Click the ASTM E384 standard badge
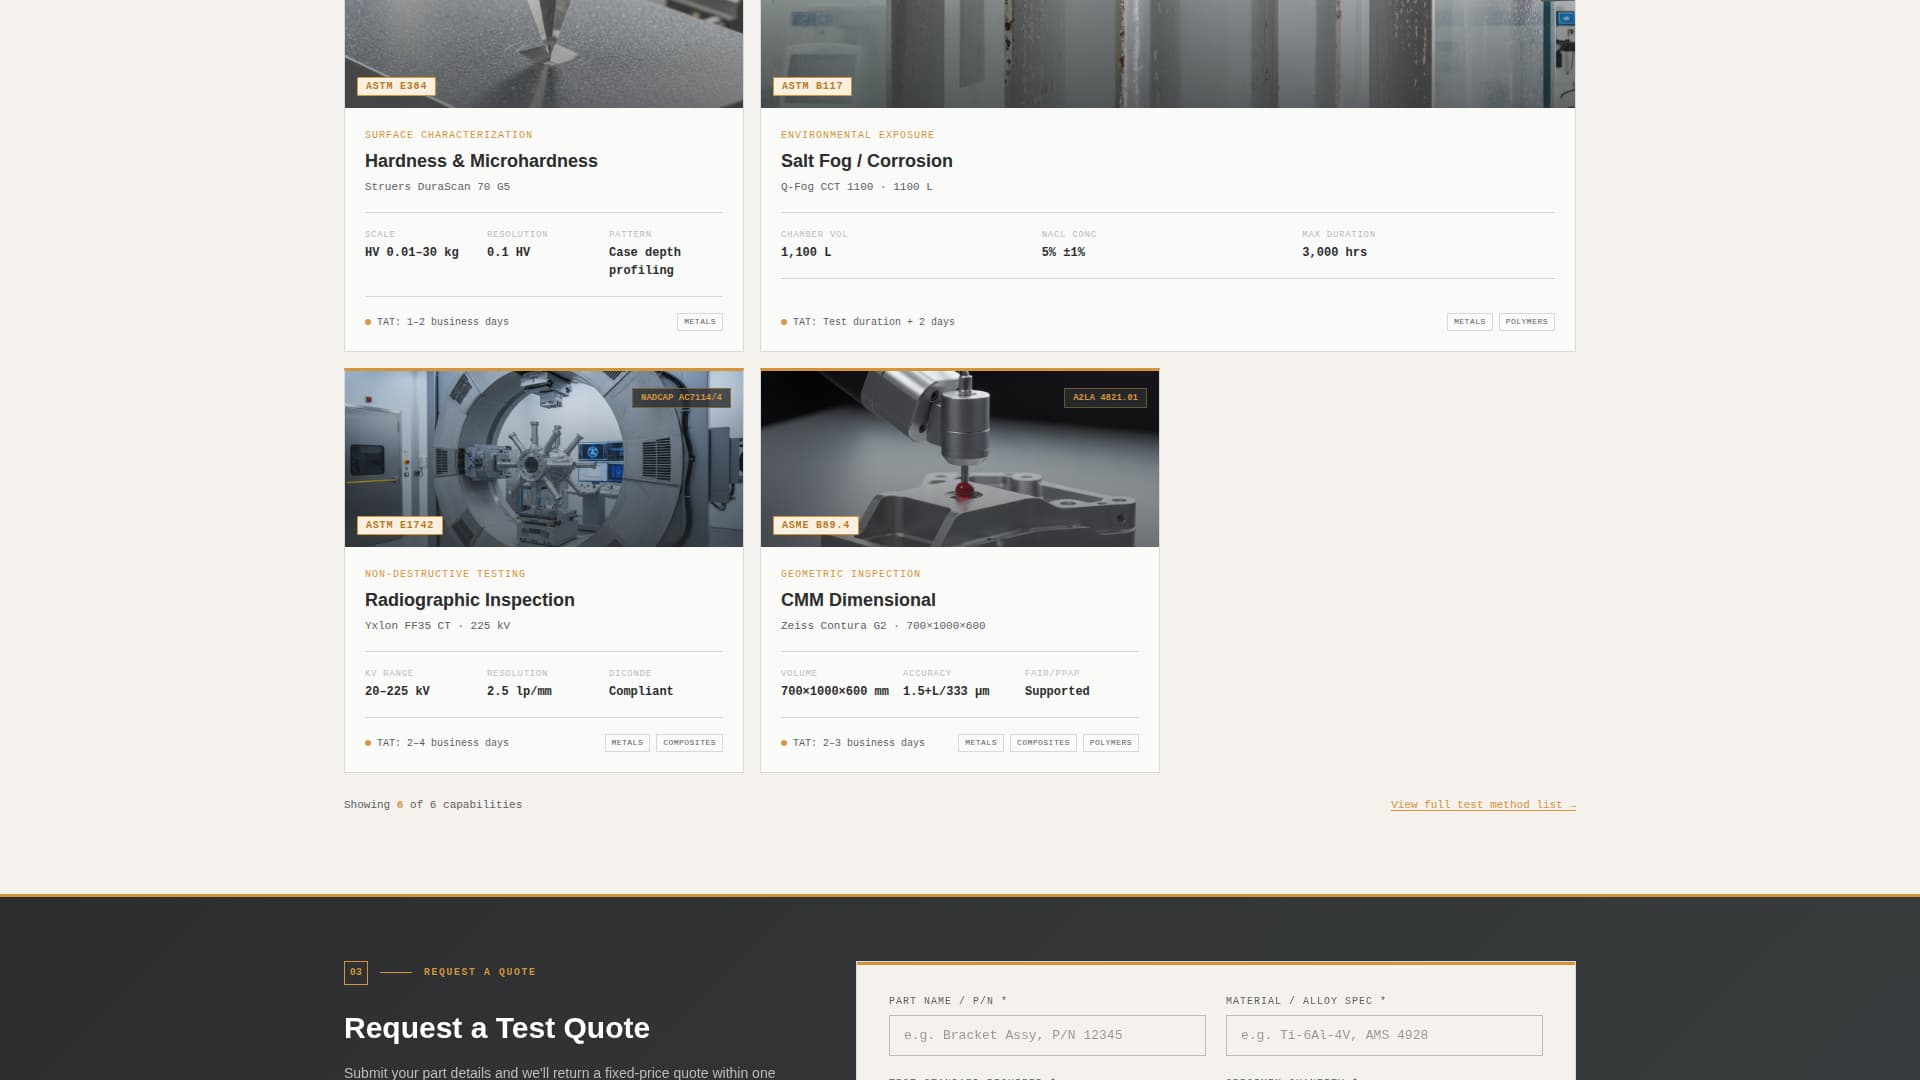 [396, 86]
